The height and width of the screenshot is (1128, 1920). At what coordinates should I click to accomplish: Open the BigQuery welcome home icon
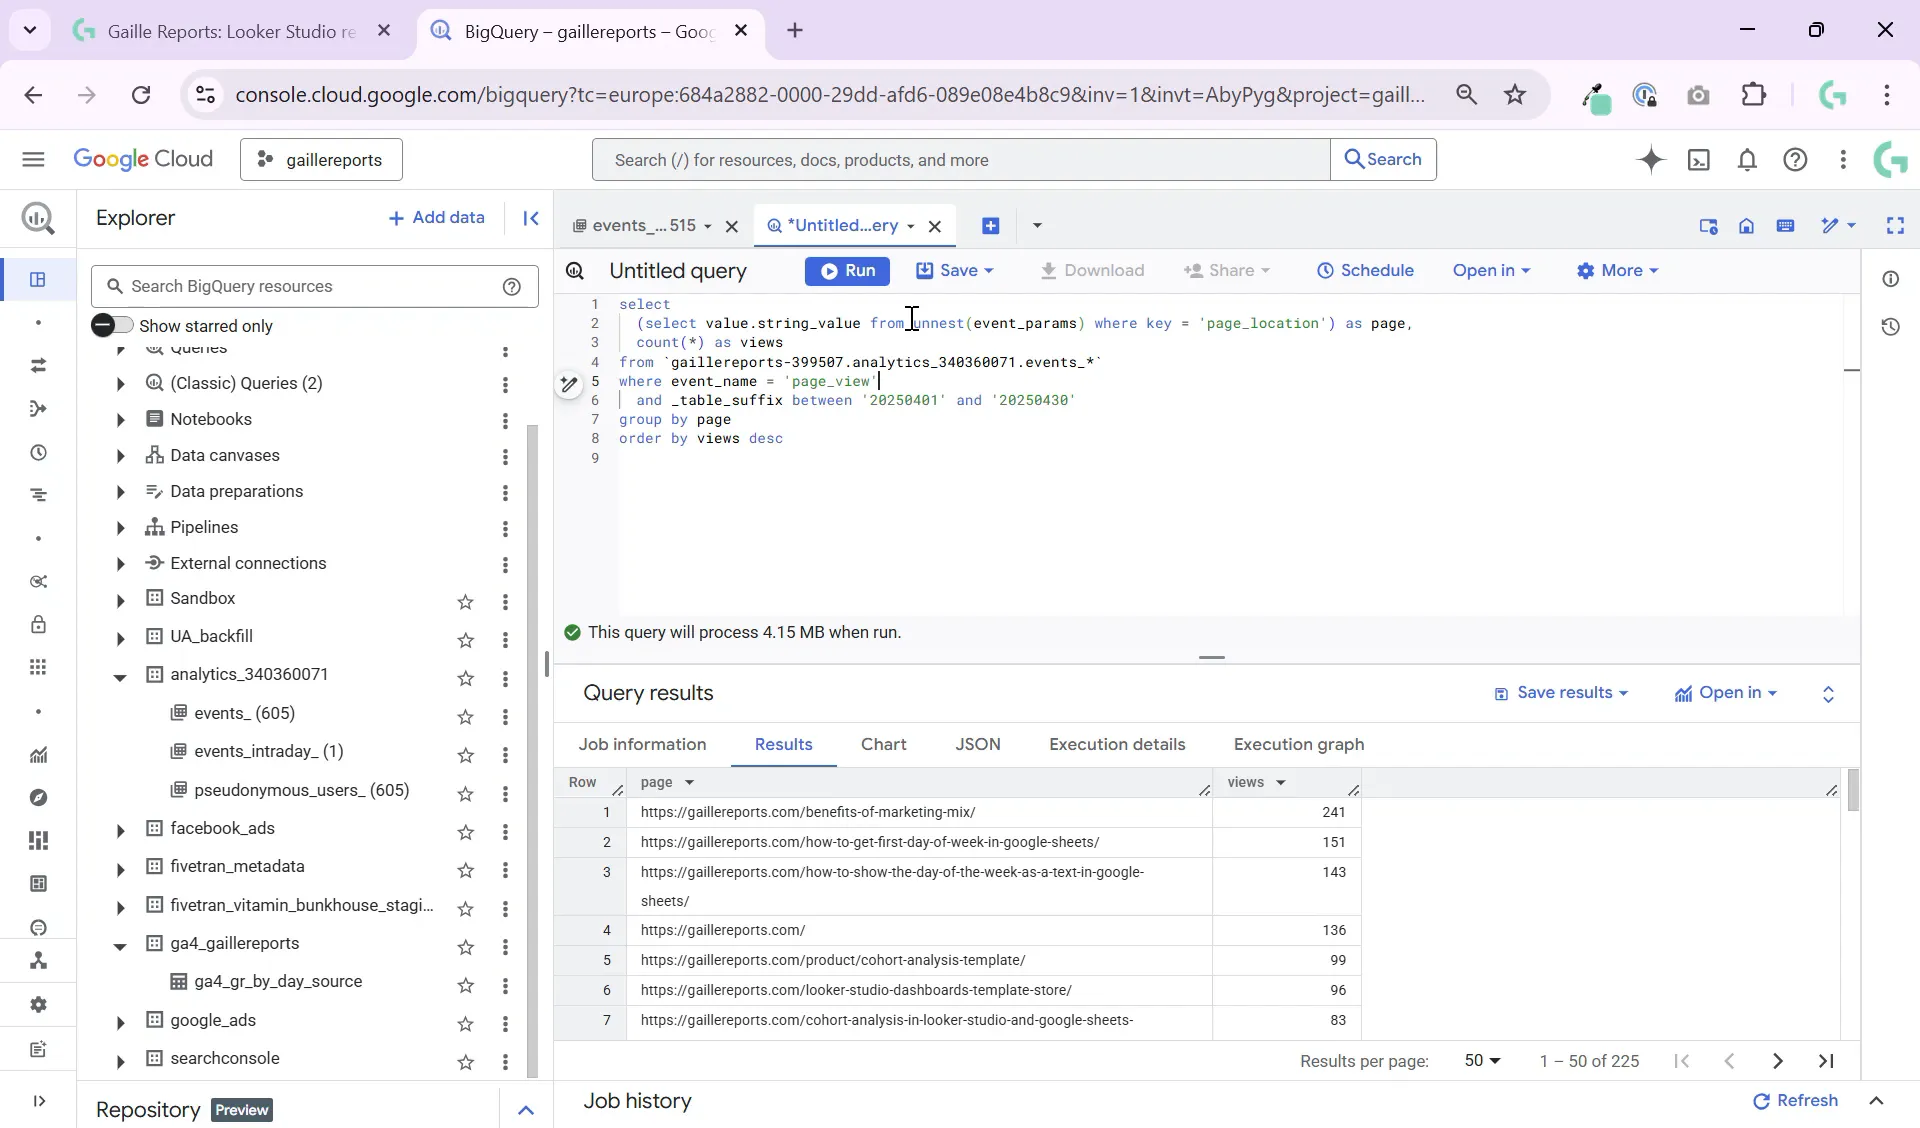click(1747, 226)
